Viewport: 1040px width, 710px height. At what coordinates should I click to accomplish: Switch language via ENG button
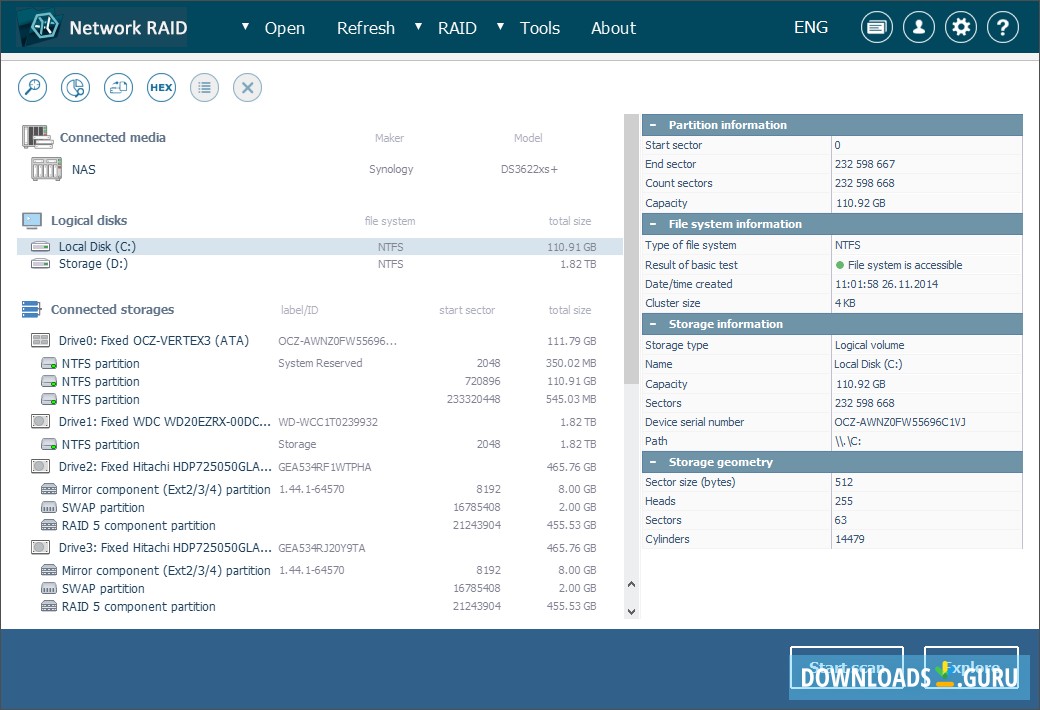click(810, 28)
